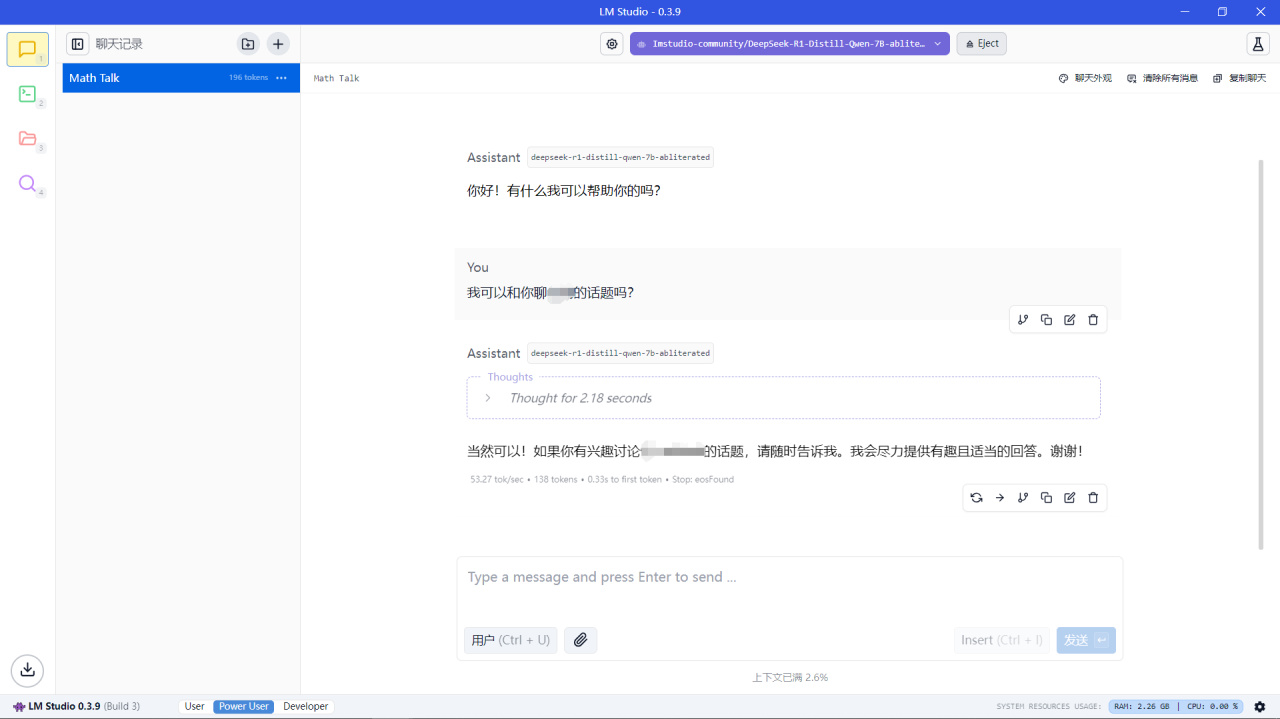The height and width of the screenshot is (719, 1280).
Task: Click the 聊天记录 panel title
Action: pos(119,44)
